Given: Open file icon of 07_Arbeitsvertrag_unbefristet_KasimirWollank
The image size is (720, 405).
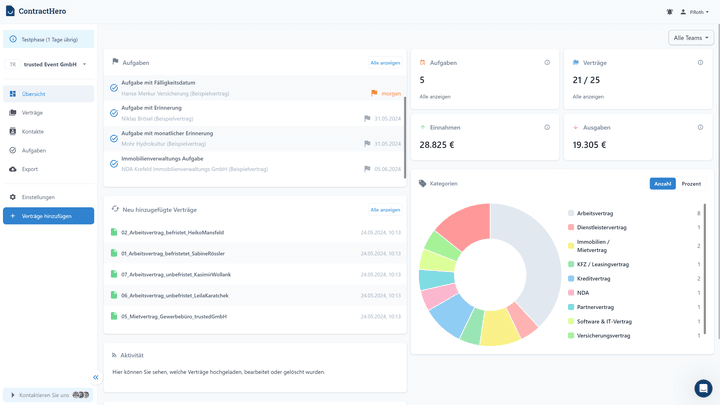Looking at the screenshot, I should [114, 274].
